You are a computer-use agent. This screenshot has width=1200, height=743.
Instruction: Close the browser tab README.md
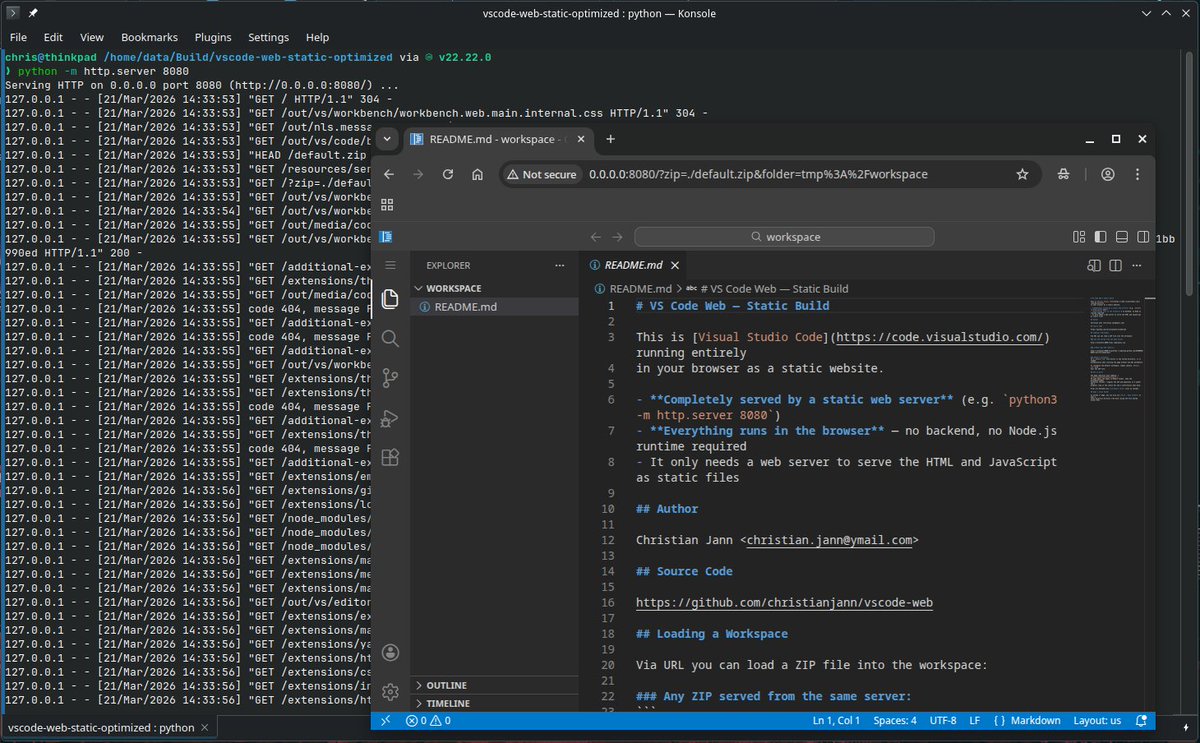(x=581, y=139)
